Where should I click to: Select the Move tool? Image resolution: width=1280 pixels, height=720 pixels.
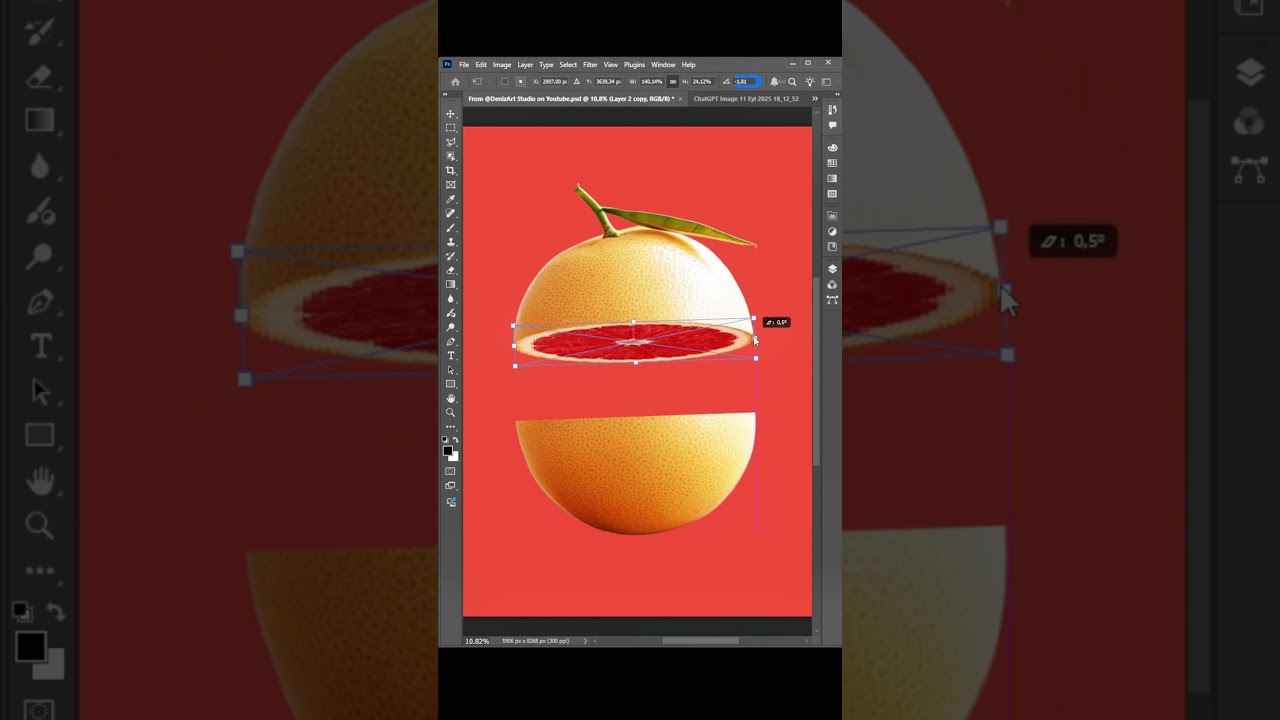[x=450, y=114]
